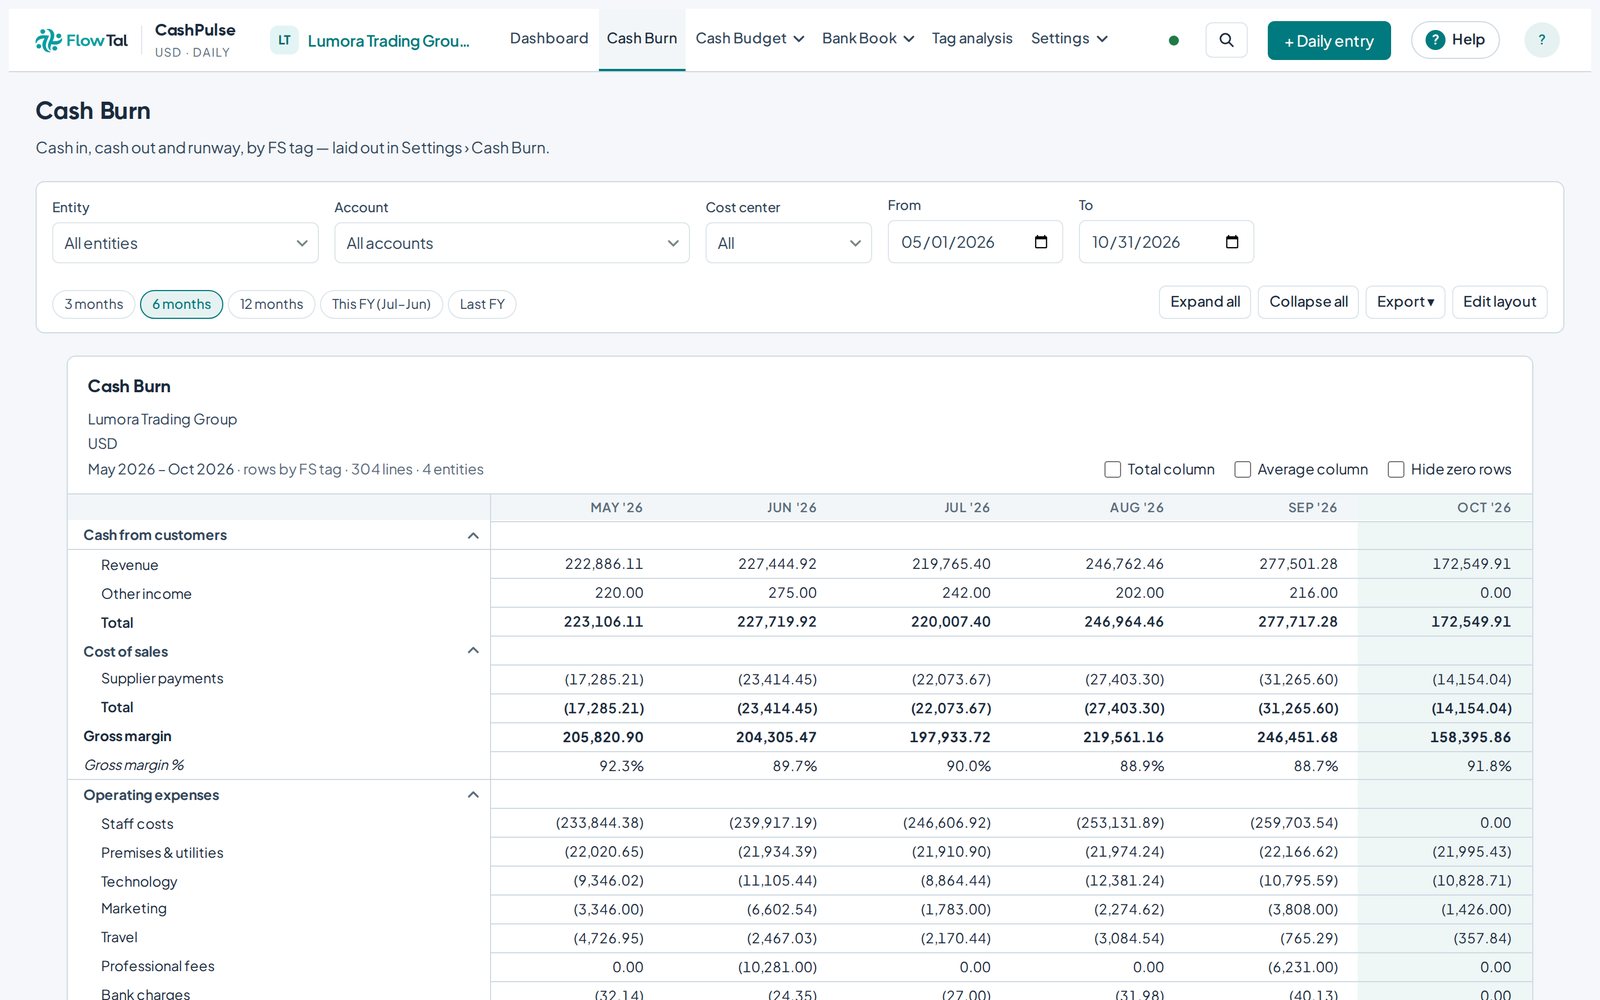Enable the Total column checkbox
Image resolution: width=1600 pixels, height=1000 pixels.
1112,469
